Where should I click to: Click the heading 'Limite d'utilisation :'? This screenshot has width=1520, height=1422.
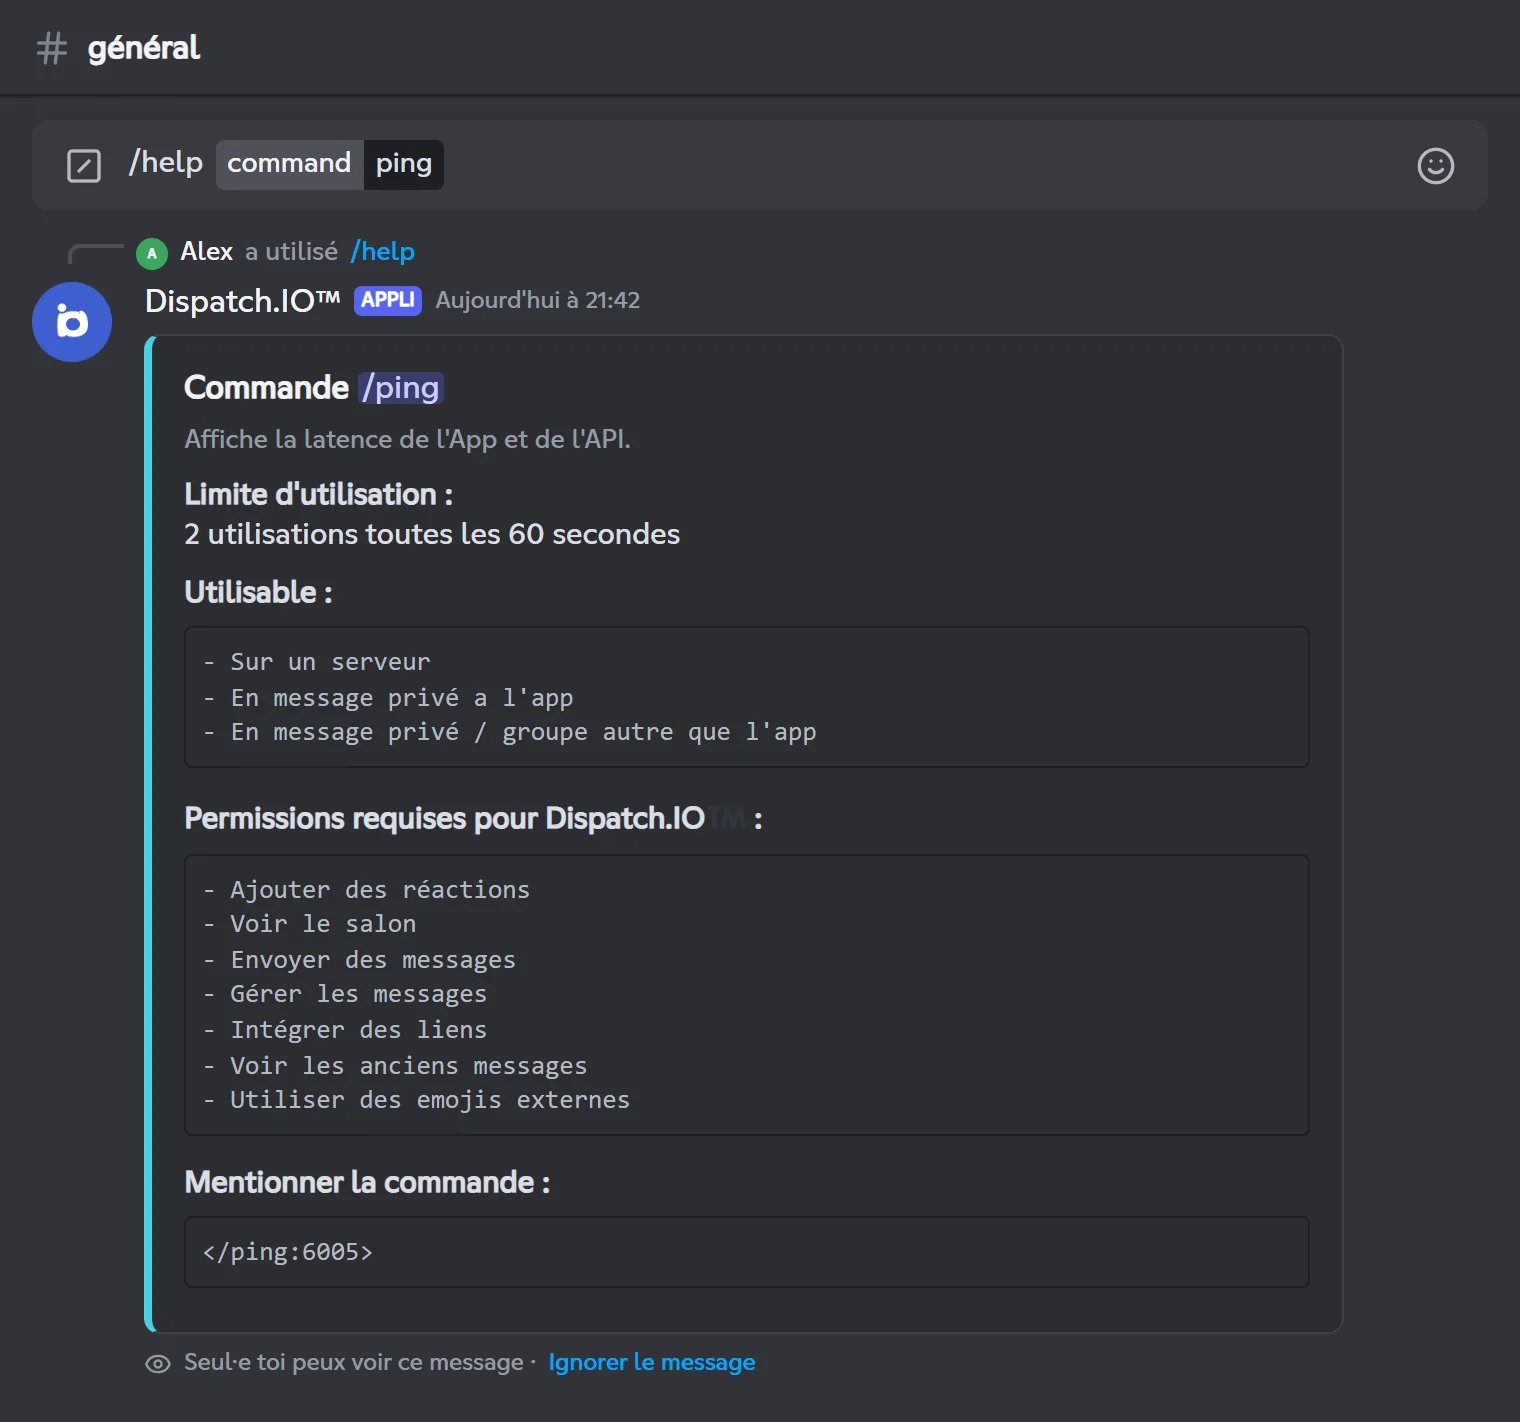(x=319, y=494)
